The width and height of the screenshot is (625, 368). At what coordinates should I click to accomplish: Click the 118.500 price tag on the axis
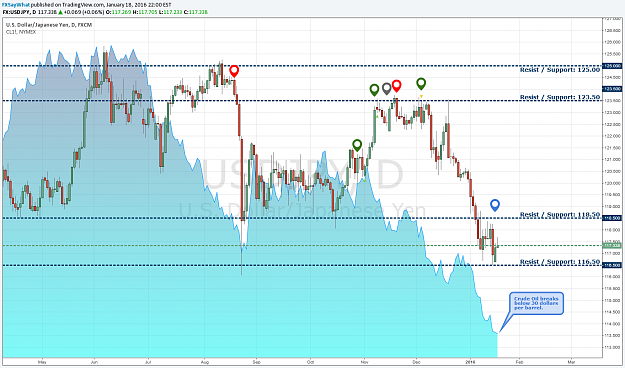612,218
